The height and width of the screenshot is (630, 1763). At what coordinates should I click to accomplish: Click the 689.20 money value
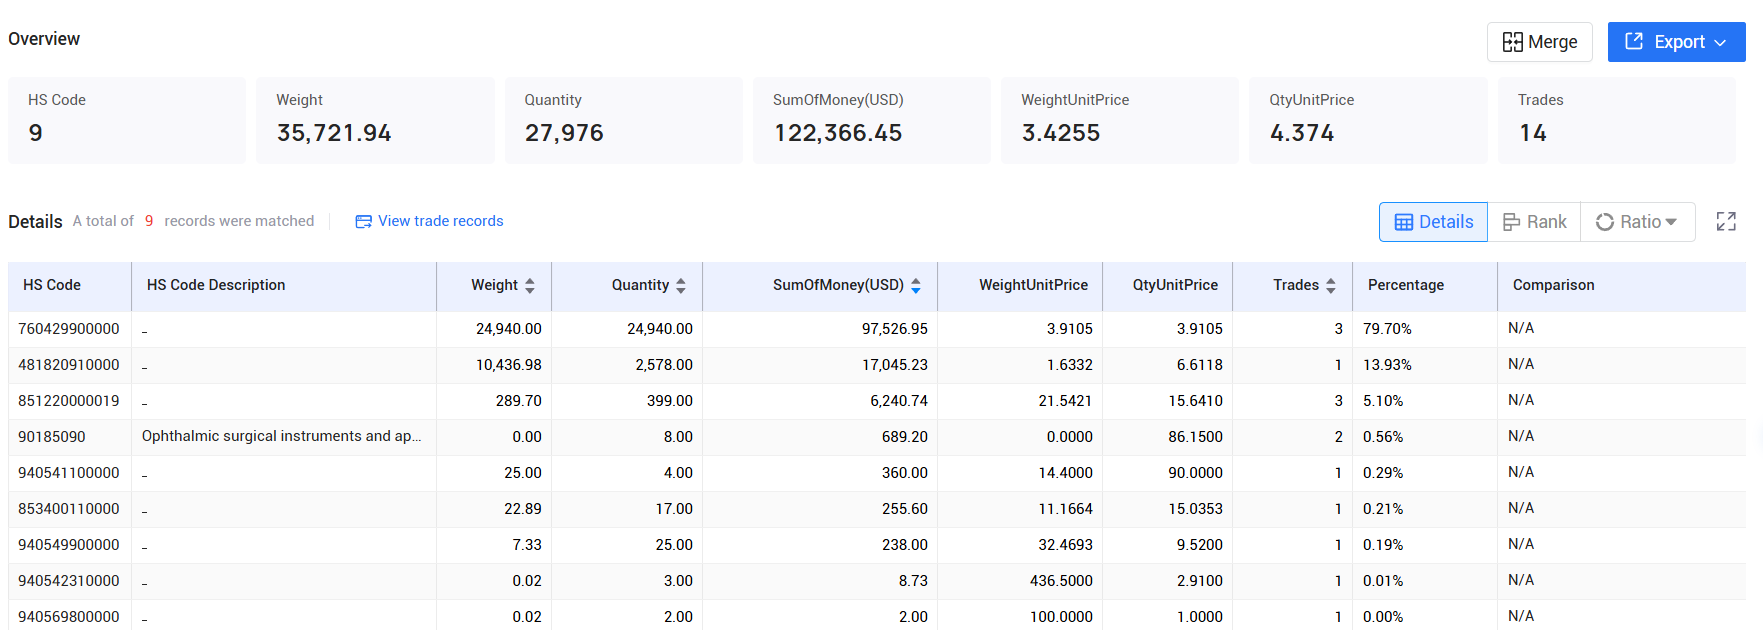(x=905, y=437)
